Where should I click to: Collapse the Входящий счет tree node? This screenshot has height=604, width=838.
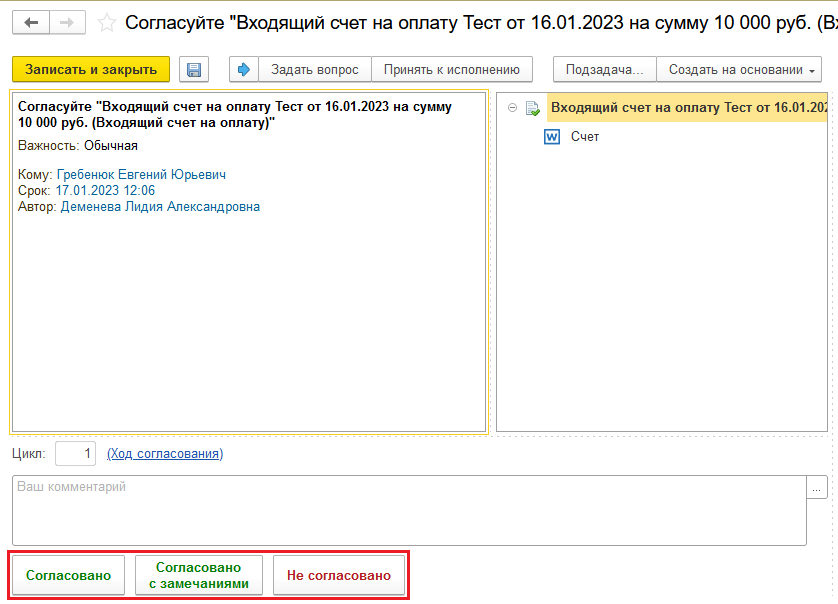[x=513, y=108]
